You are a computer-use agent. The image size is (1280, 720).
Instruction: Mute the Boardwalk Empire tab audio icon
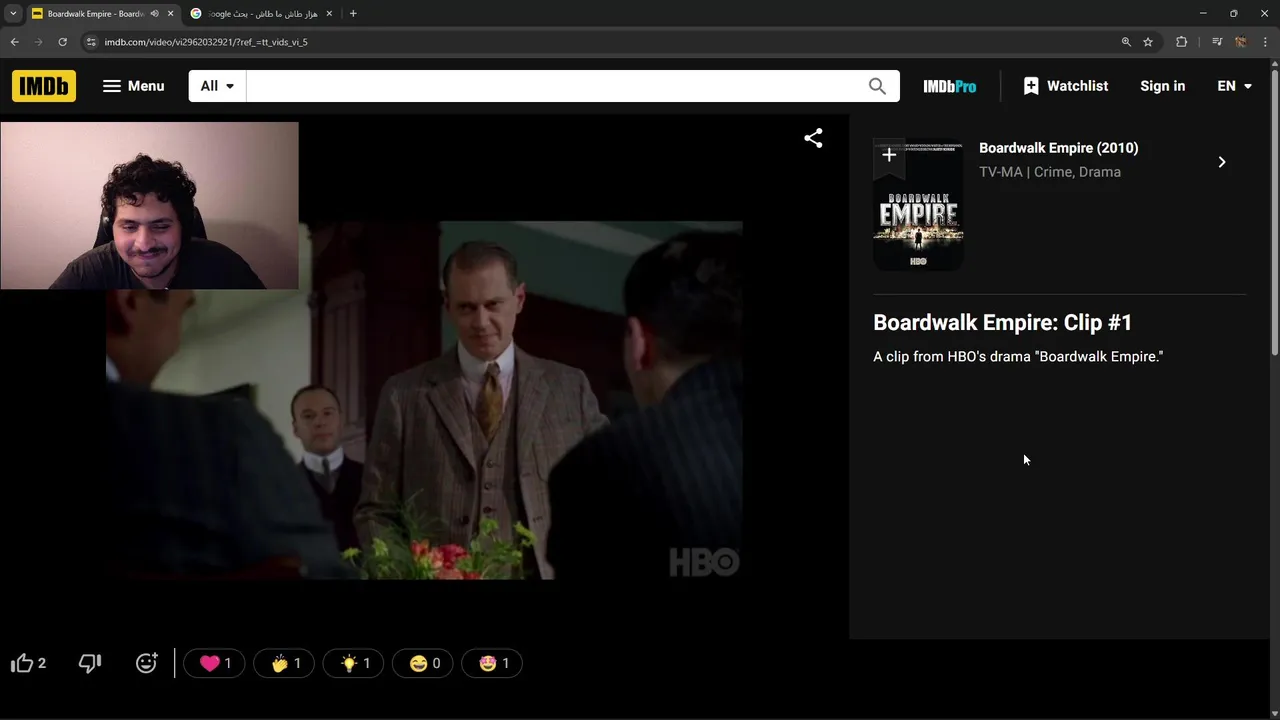point(154,14)
